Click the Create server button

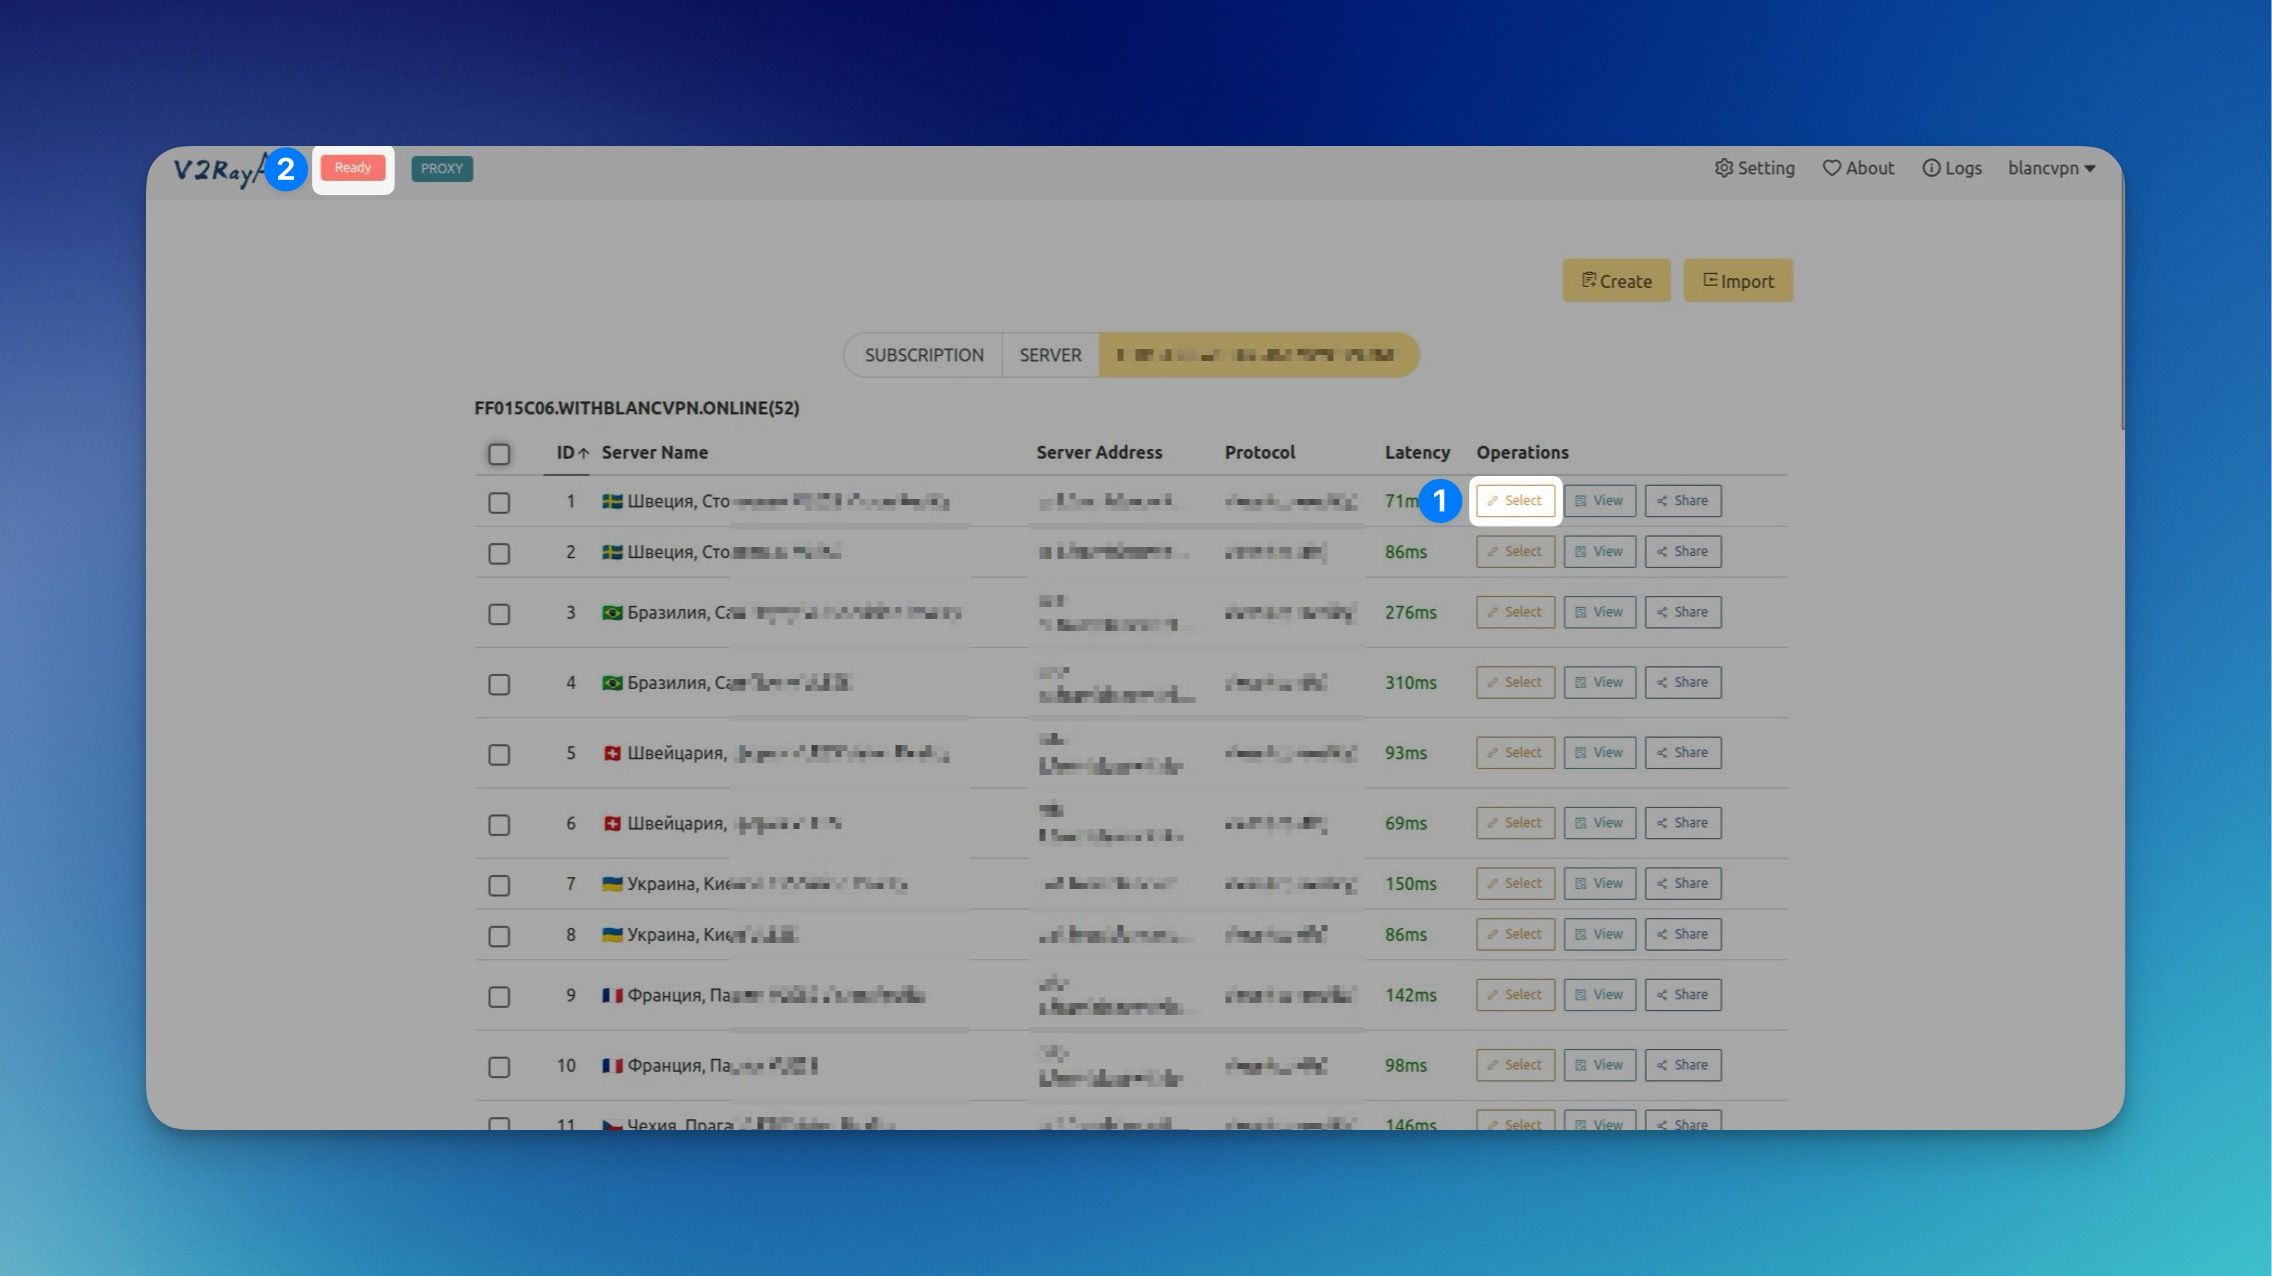click(1616, 281)
